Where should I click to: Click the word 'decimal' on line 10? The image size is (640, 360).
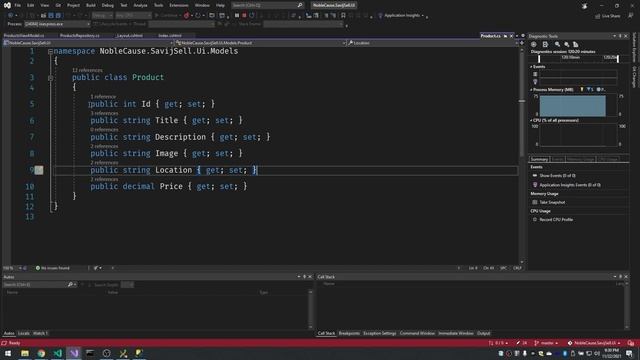click(138, 186)
